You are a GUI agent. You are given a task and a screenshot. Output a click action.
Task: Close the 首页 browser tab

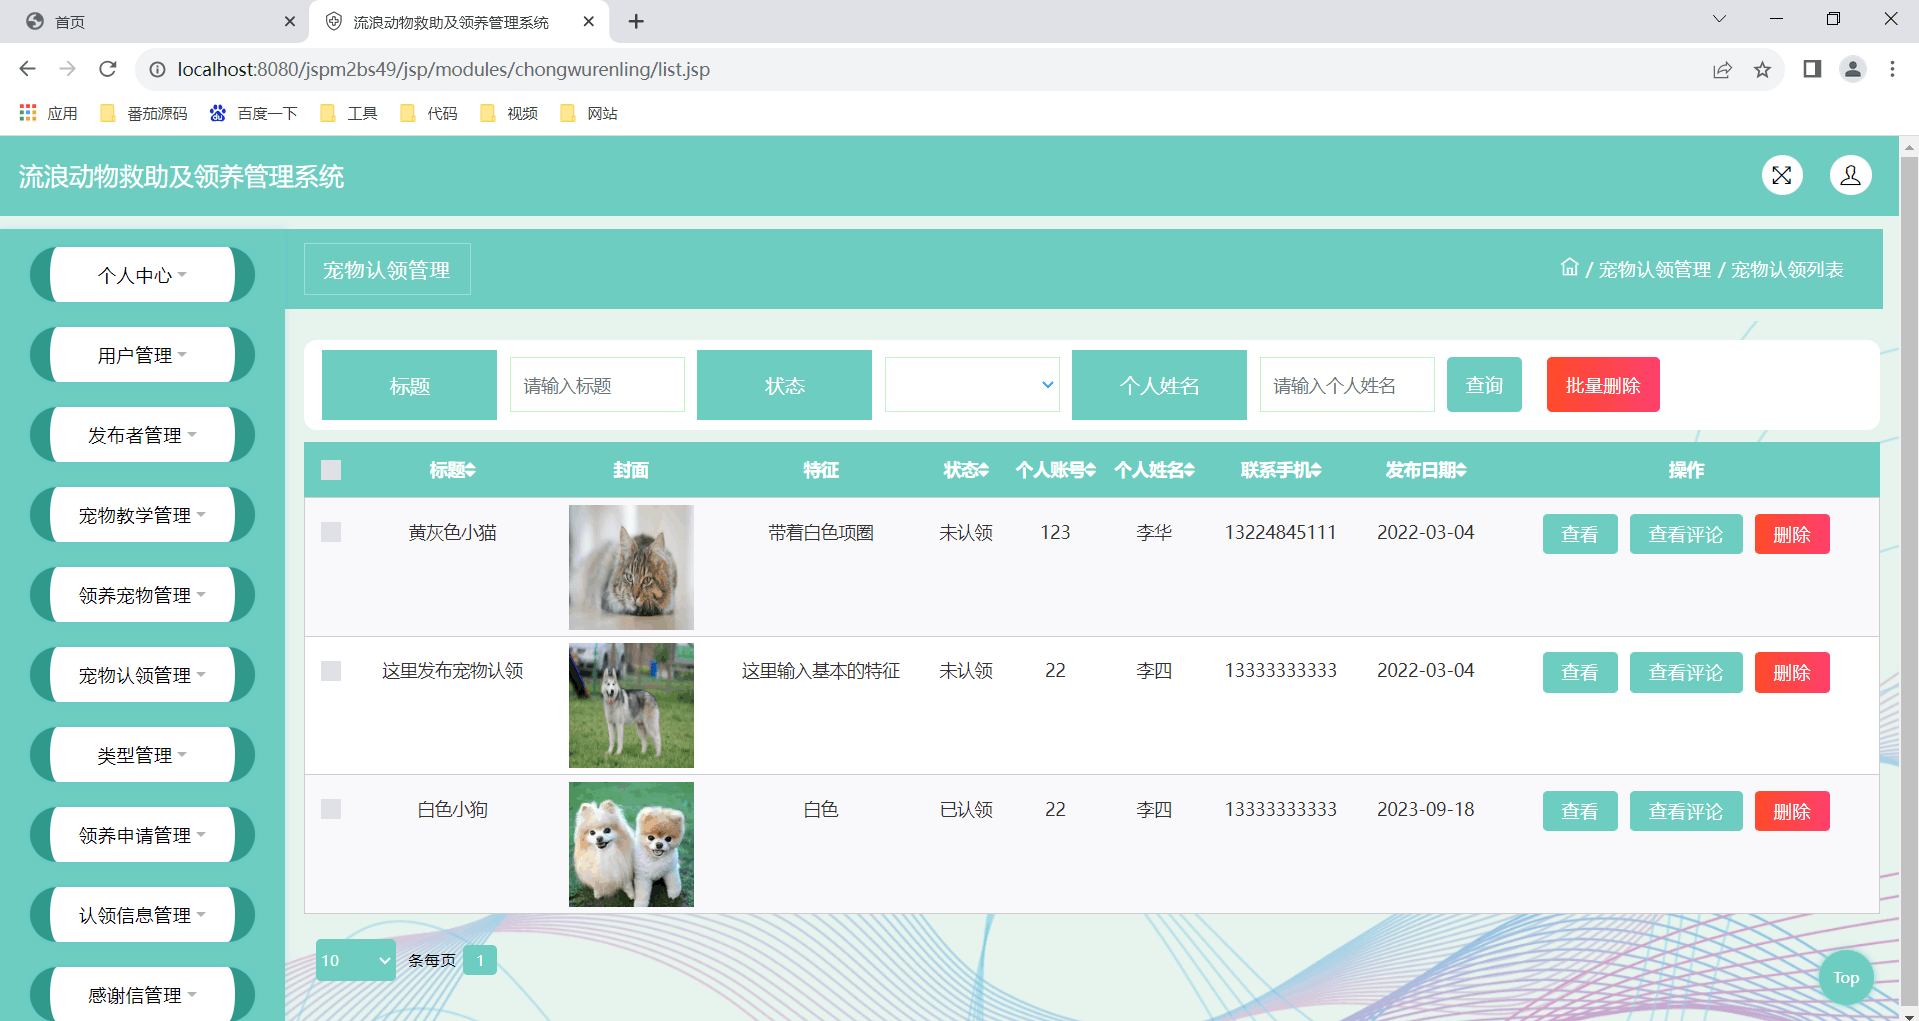coord(290,21)
